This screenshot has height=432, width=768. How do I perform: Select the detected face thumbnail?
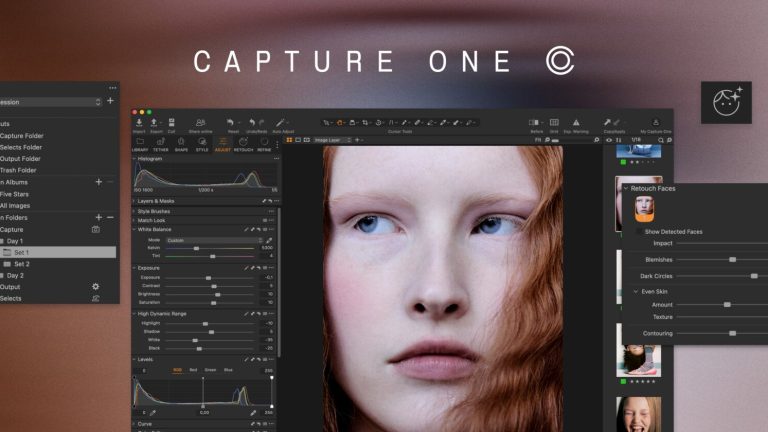point(644,209)
